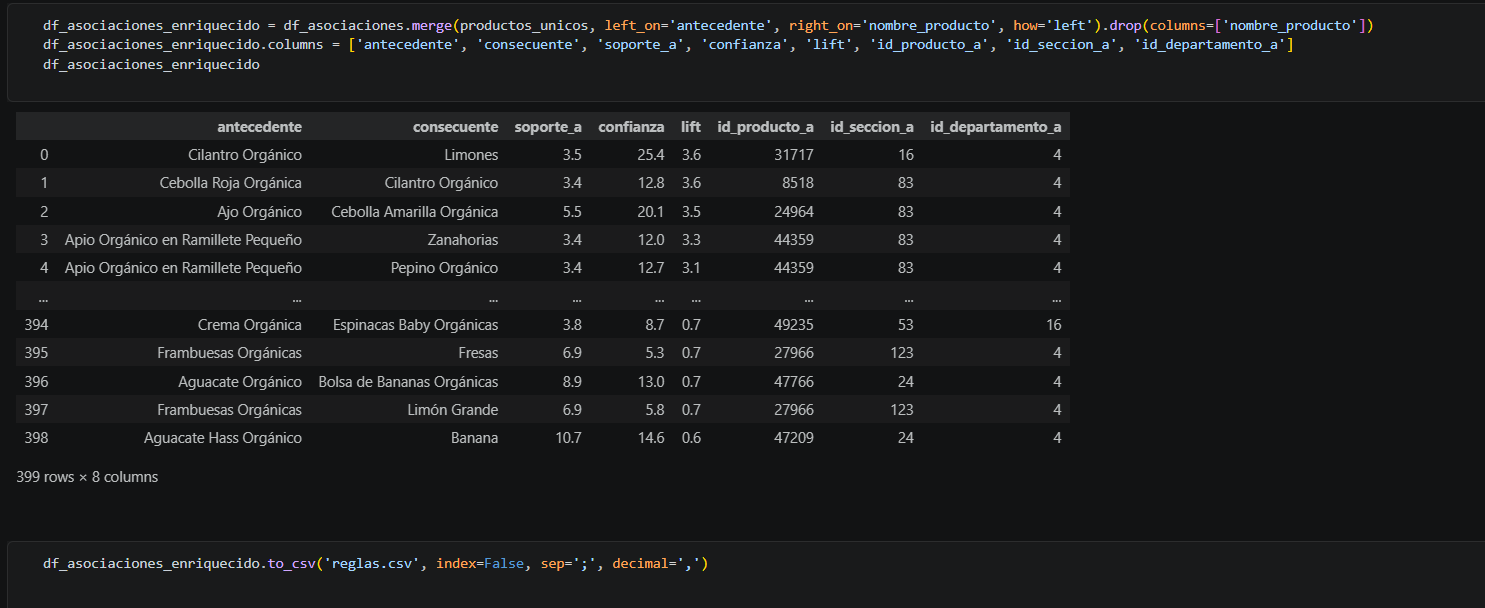Select the Aguacate Hass Orgánico cell
1485x608 pixels.
coord(222,437)
